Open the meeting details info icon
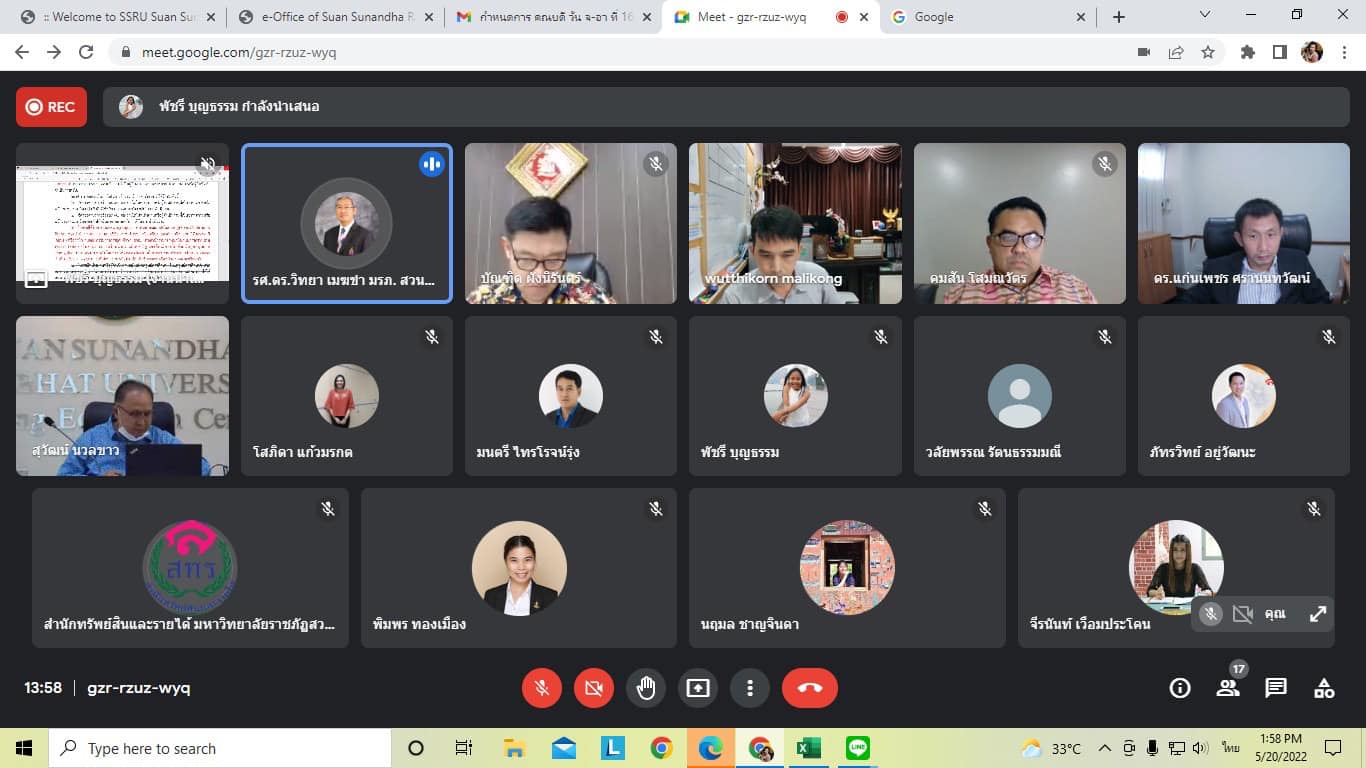Screen dimensions: 1366x768 (1180, 688)
